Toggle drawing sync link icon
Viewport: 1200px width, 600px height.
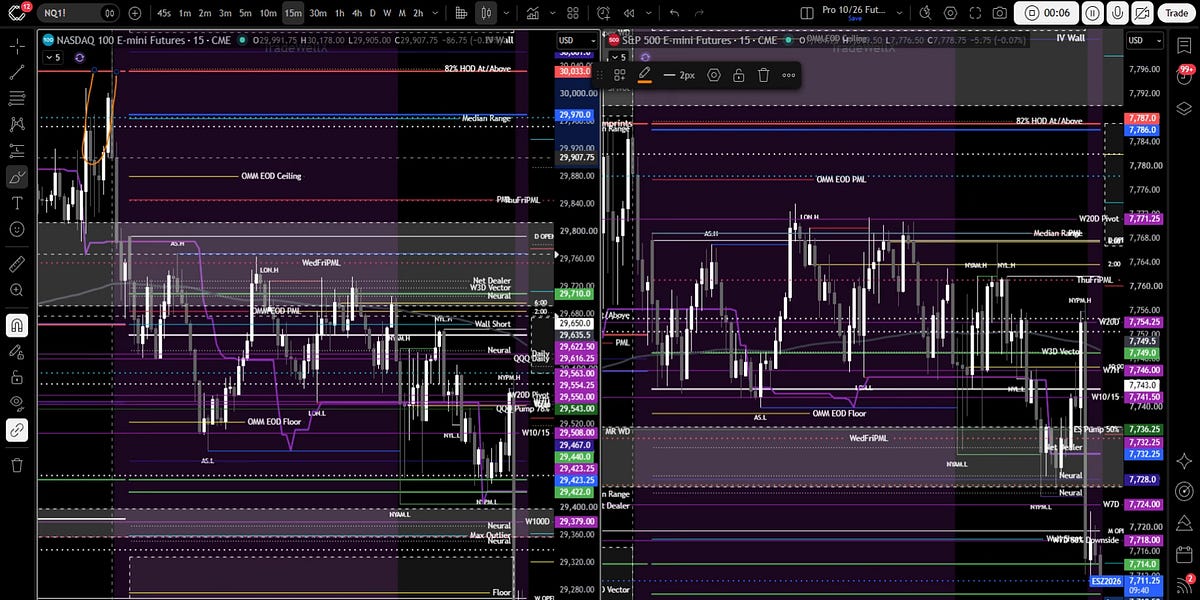click(x=17, y=430)
